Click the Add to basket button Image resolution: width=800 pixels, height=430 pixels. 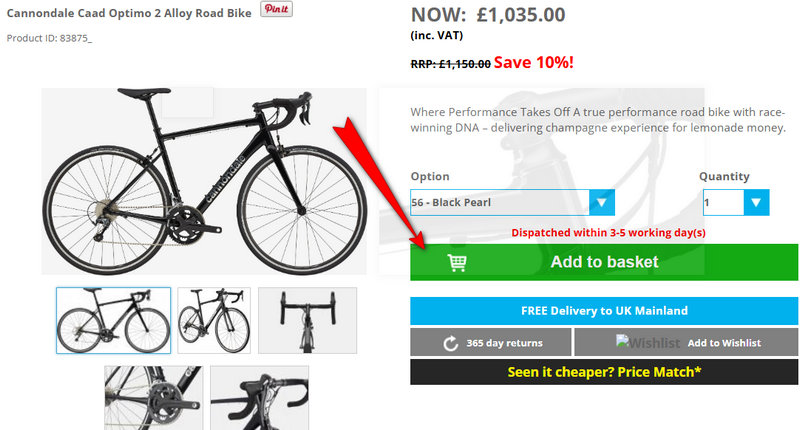[604, 262]
